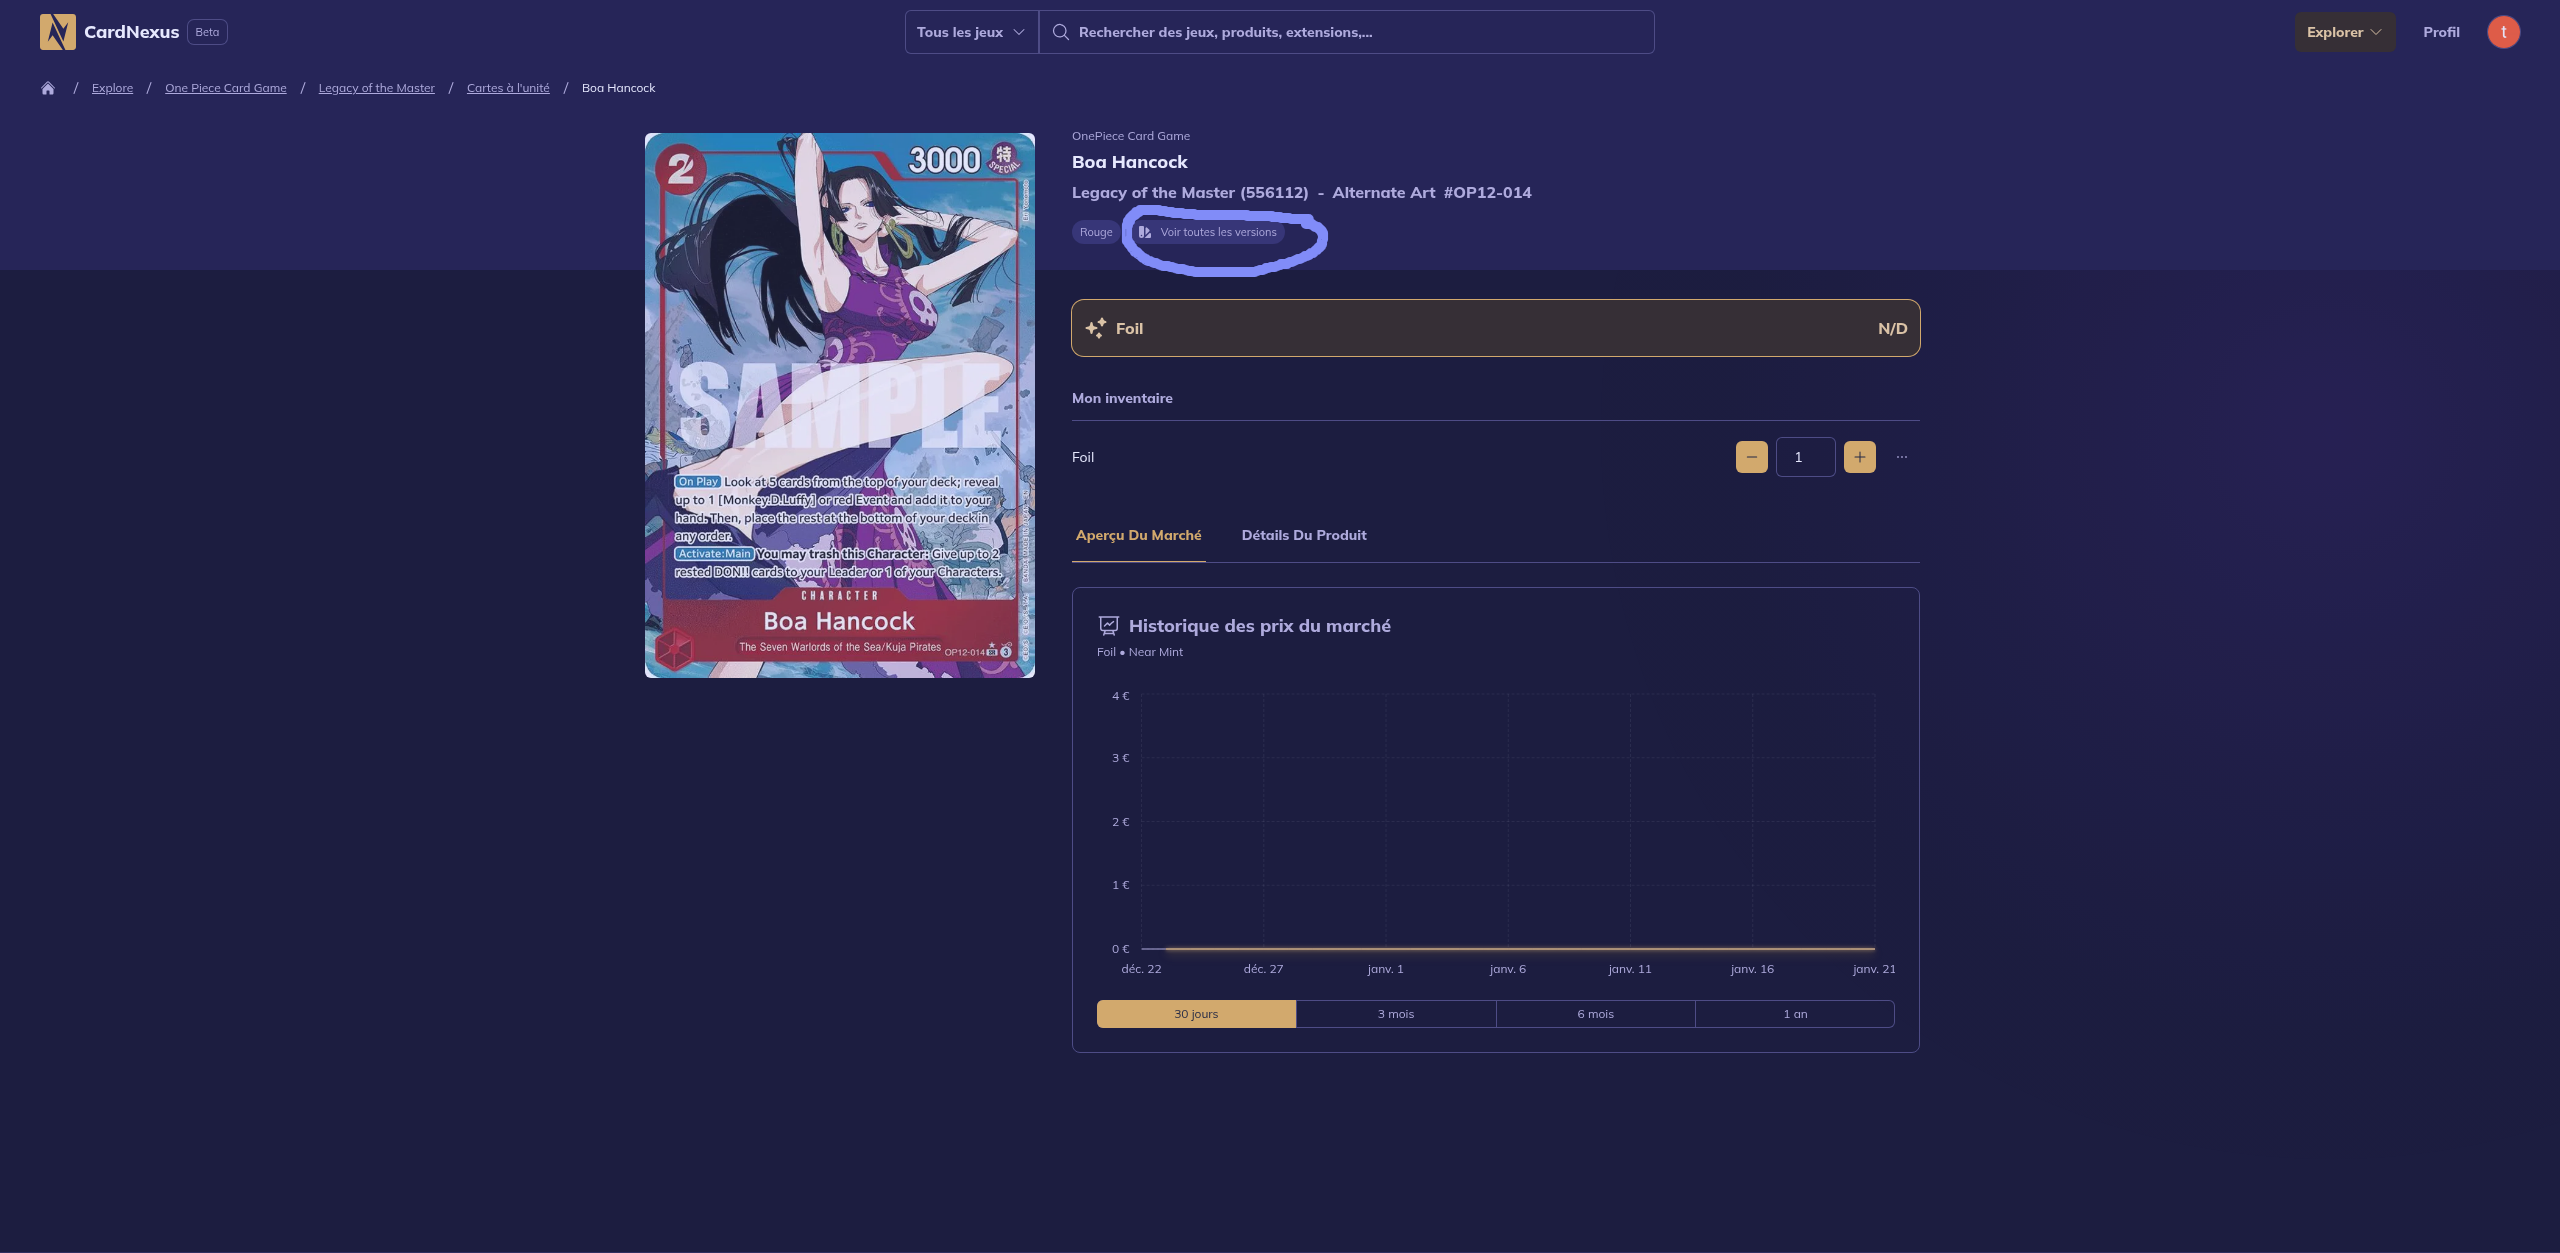
Task: Switch chart range to 3 mois
Action: (1395, 1014)
